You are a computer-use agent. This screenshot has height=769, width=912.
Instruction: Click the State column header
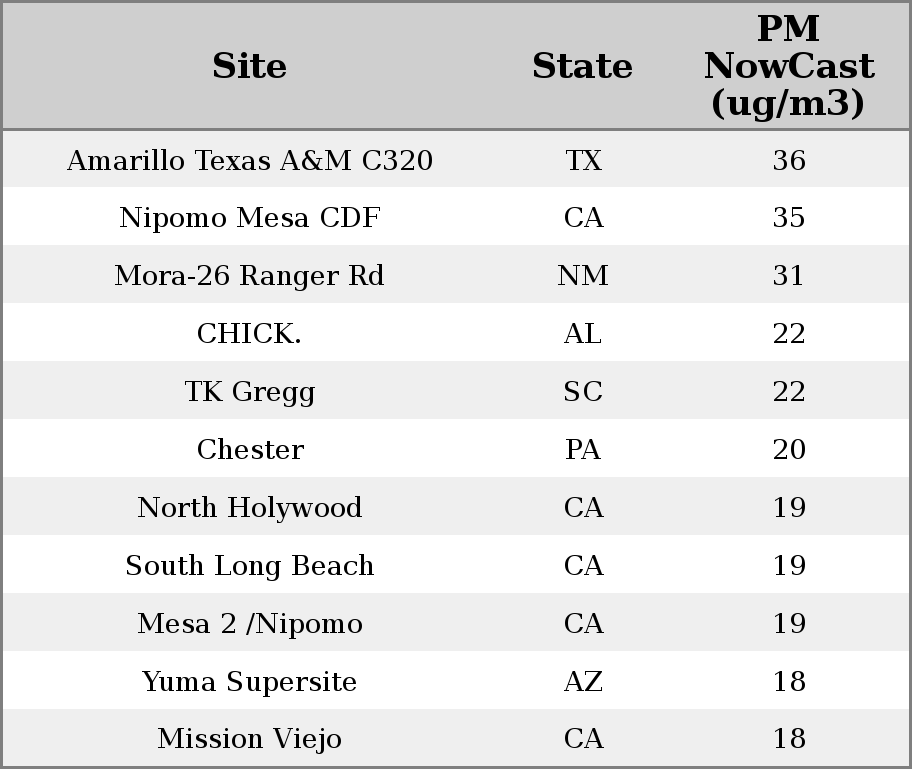click(582, 66)
